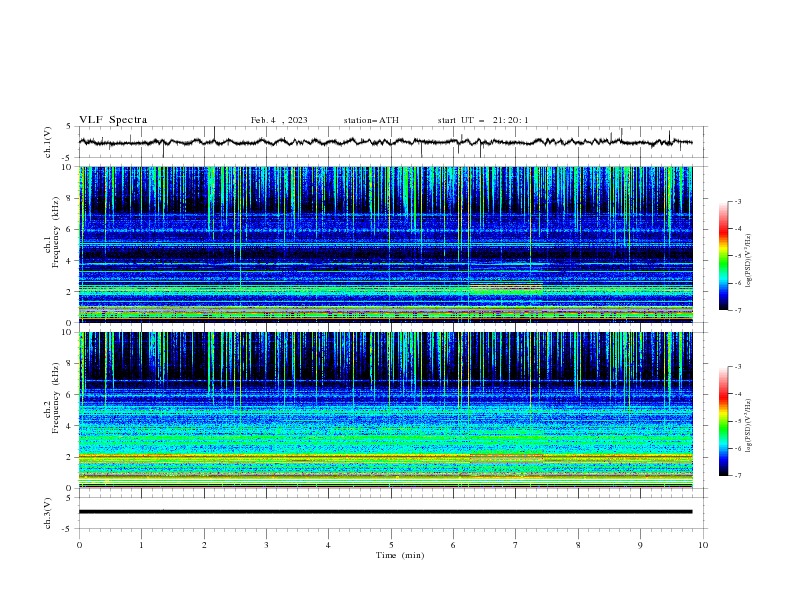Click the "station=ATH" header label
This screenshot has height=612, width=792.
[371, 120]
